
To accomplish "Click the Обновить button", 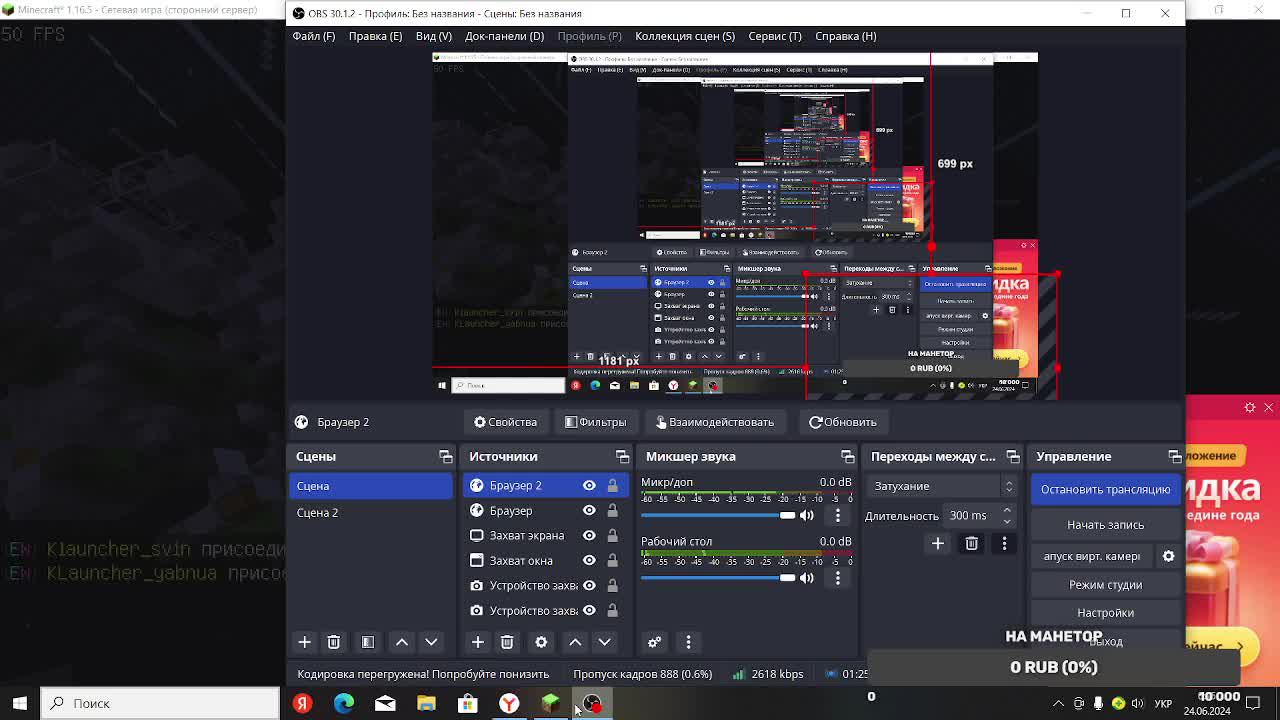I will pyautogui.click(x=843, y=422).
